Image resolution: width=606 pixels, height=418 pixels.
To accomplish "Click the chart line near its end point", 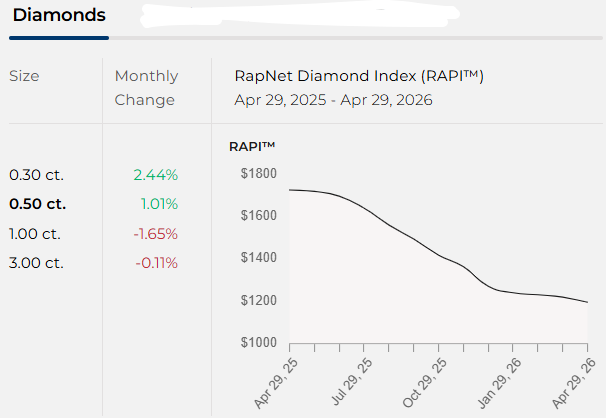I will (x=583, y=301).
